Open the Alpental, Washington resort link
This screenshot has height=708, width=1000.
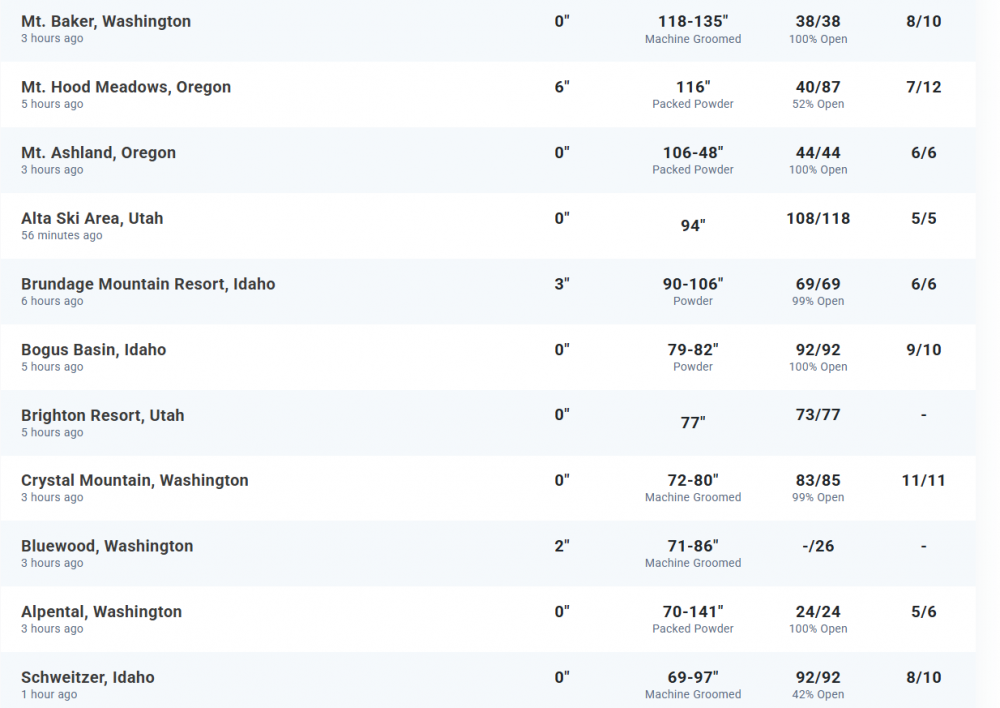pos(101,612)
